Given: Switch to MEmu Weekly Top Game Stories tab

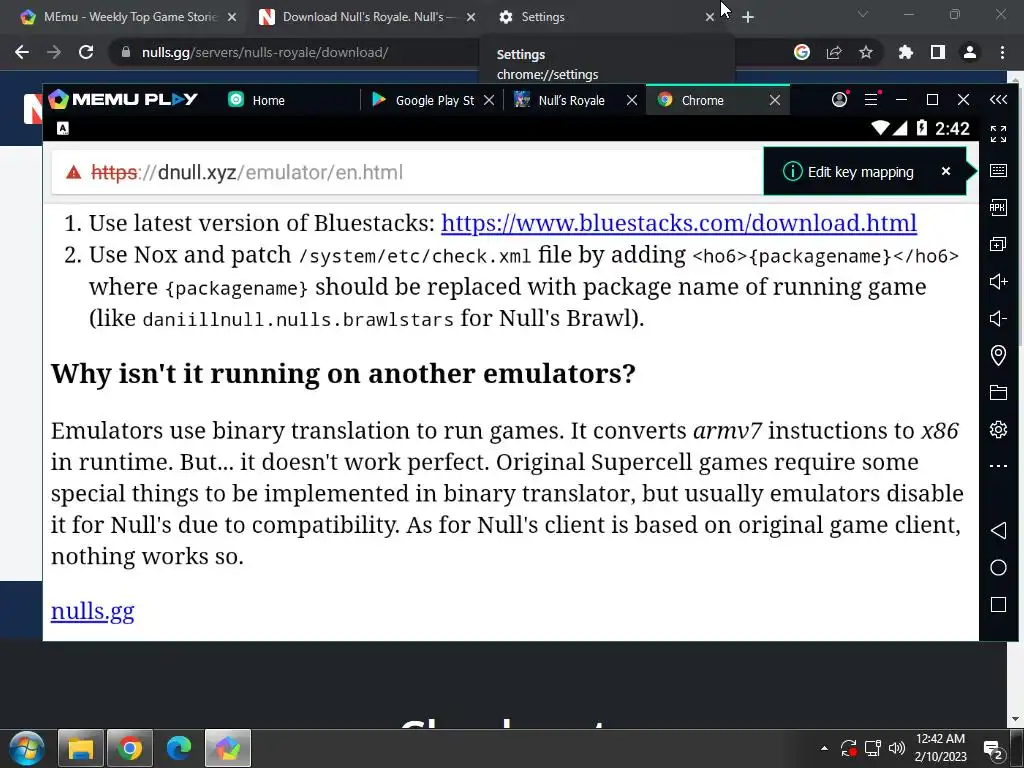Looking at the screenshot, I should click(x=129, y=17).
